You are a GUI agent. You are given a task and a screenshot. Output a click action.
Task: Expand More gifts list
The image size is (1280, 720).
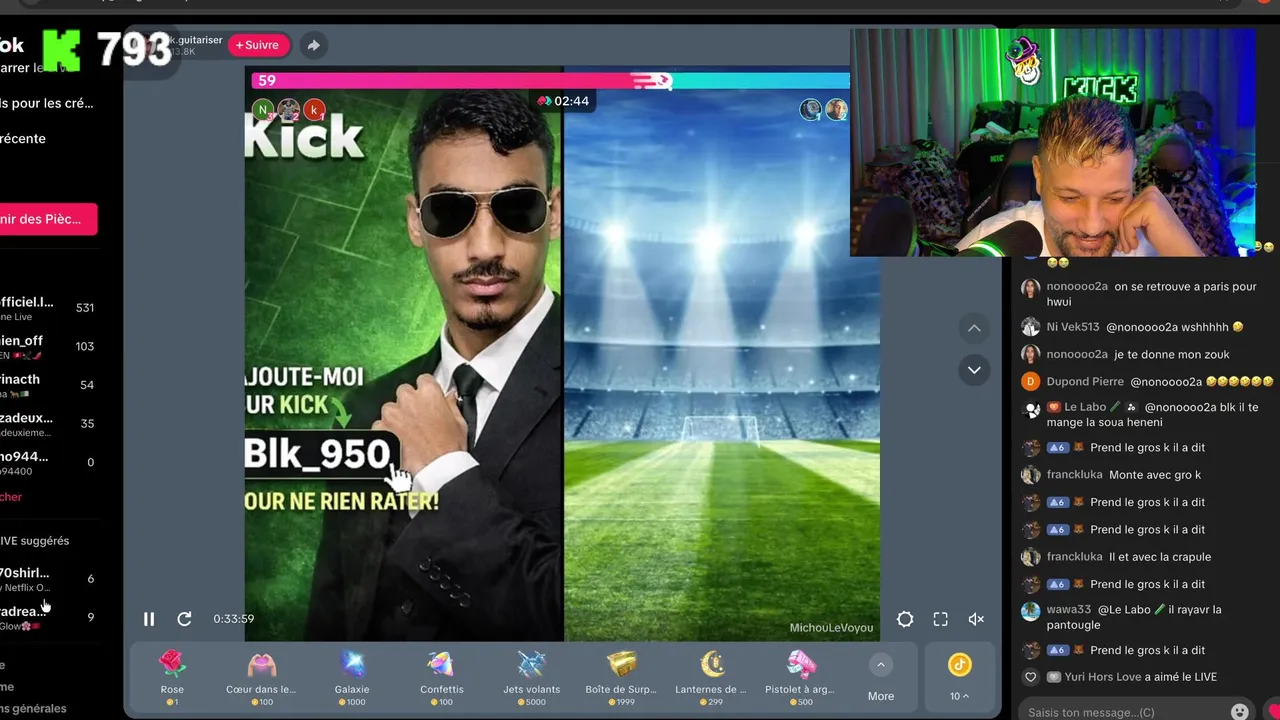click(x=881, y=678)
